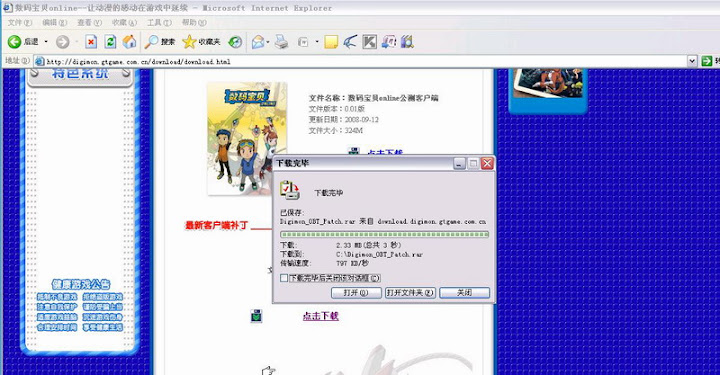Click the grey Forward arrow button
720x375 pixels.
tap(62, 42)
